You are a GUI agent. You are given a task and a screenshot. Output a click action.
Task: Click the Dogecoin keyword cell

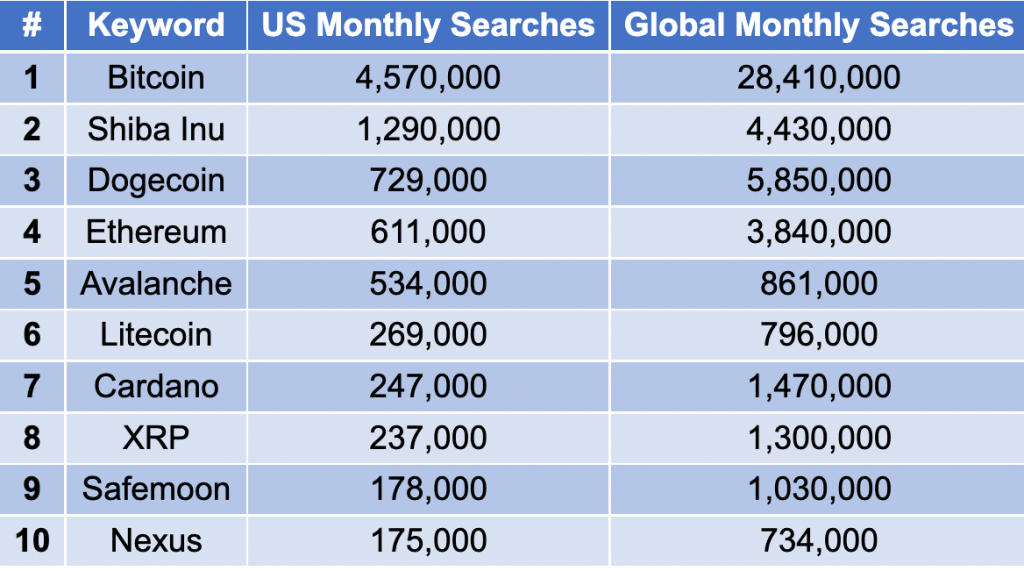point(156,180)
